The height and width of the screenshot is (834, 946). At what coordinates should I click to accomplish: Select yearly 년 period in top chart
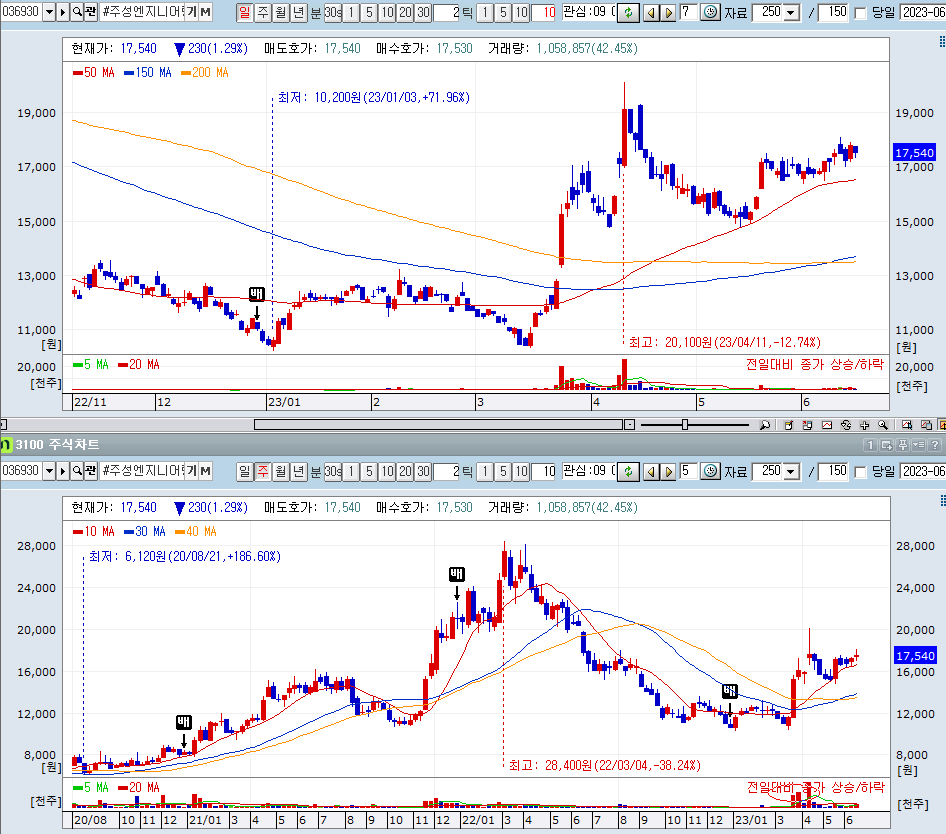pos(299,13)
